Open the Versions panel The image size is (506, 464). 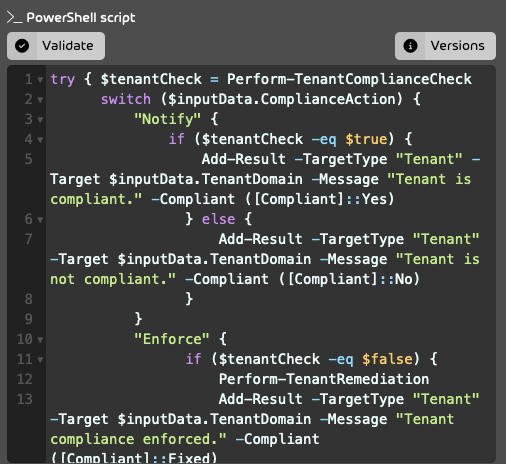point(445,46)
